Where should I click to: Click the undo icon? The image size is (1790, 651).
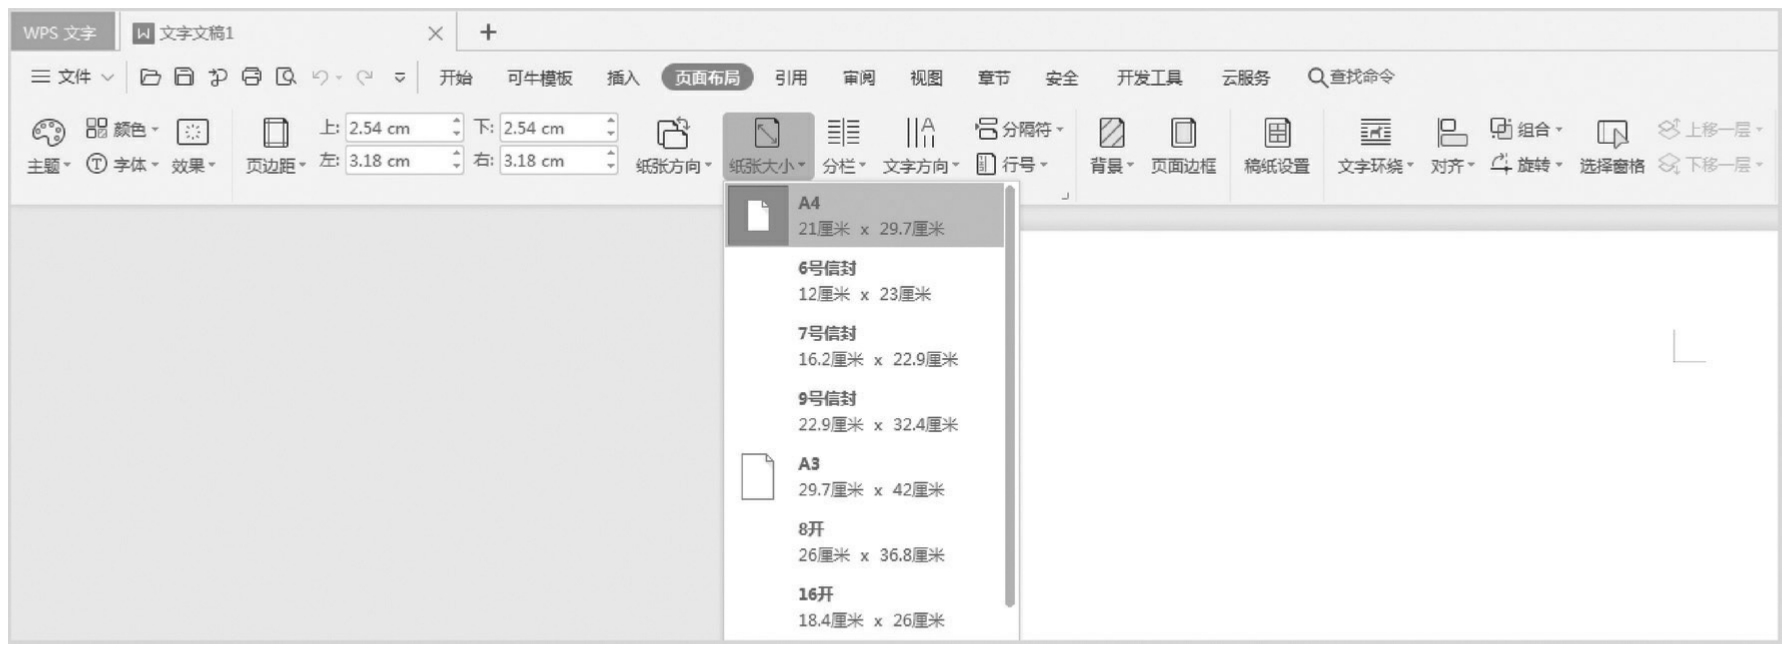click(x=320, y=77)
